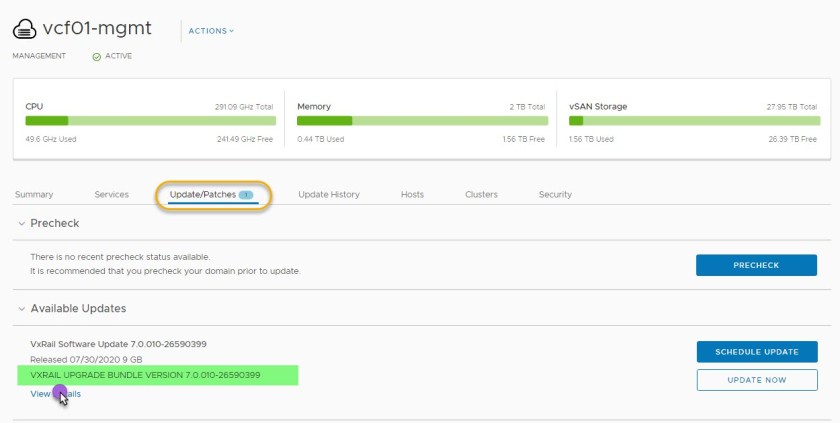Click the update count badge on Update/Patches
The width and height of the screenshot is (840, 423).
point(245,194)
